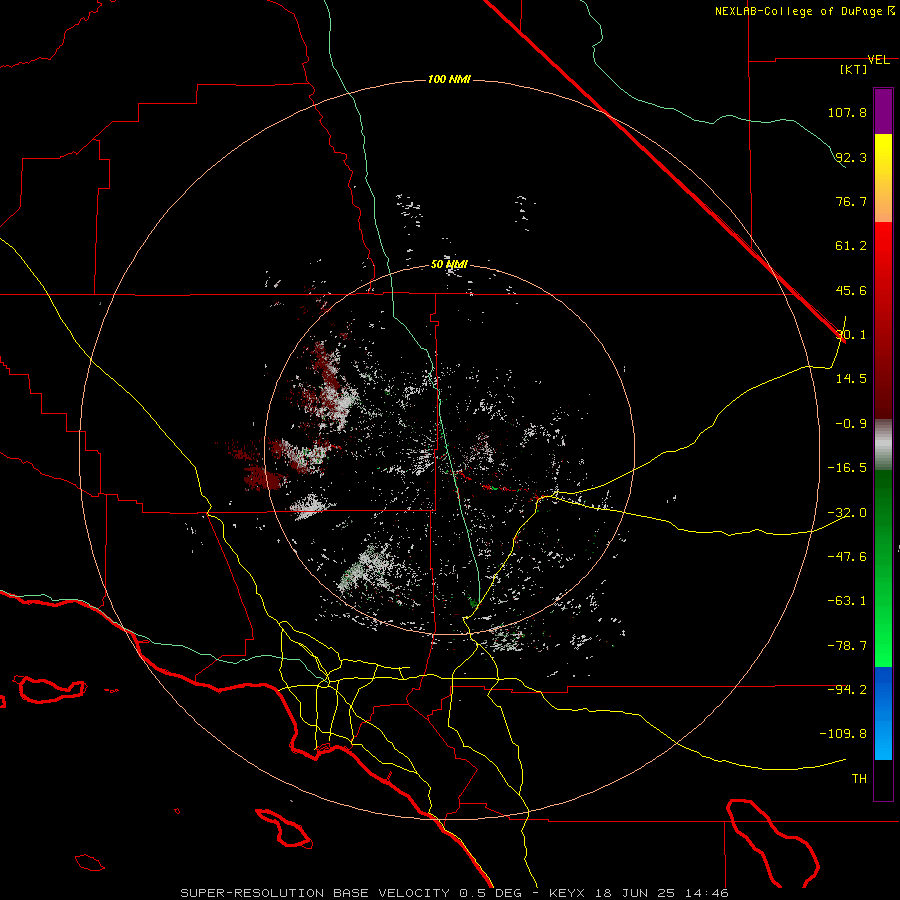The width and height of the screenshot is (900, 900).
Task: Click the -78.7 value on the velocity scale
Action: (847, 646)
